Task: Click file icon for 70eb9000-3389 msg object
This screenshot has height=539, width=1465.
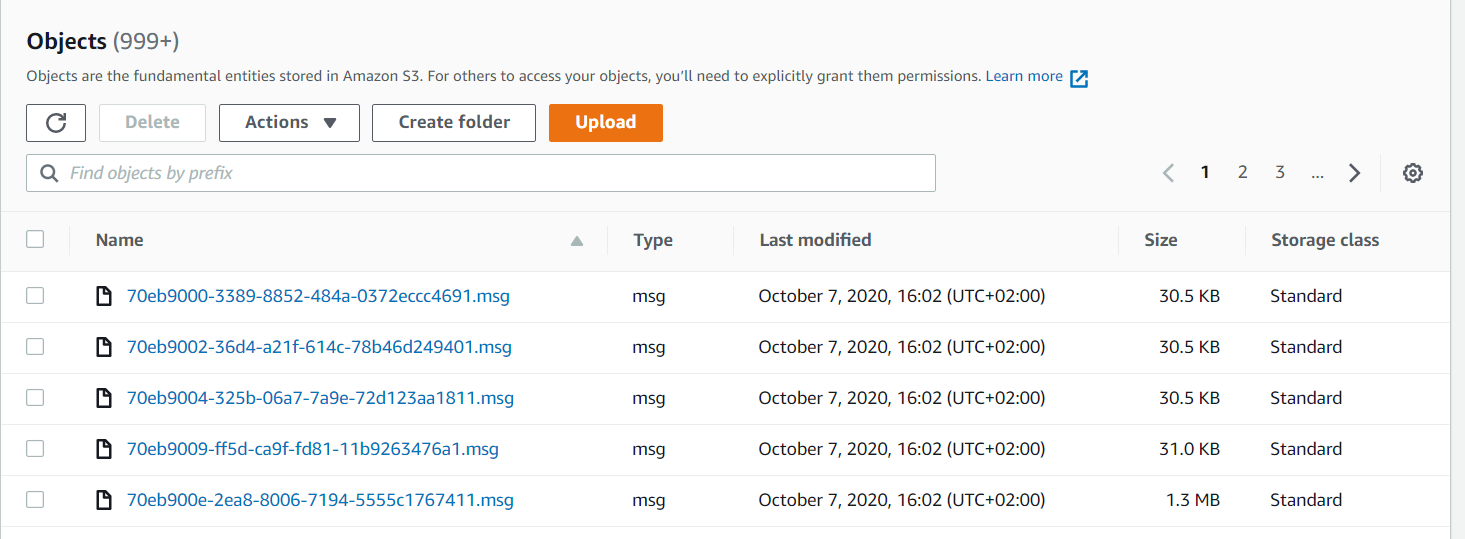Action: coord(103,296)
